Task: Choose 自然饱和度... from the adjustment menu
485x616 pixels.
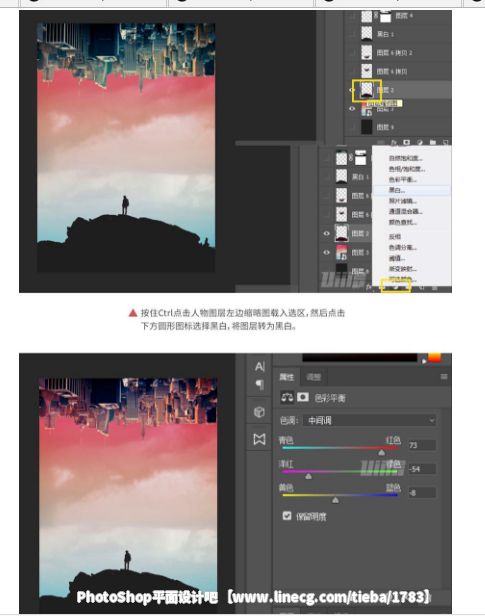Action: tap(411, 158)
